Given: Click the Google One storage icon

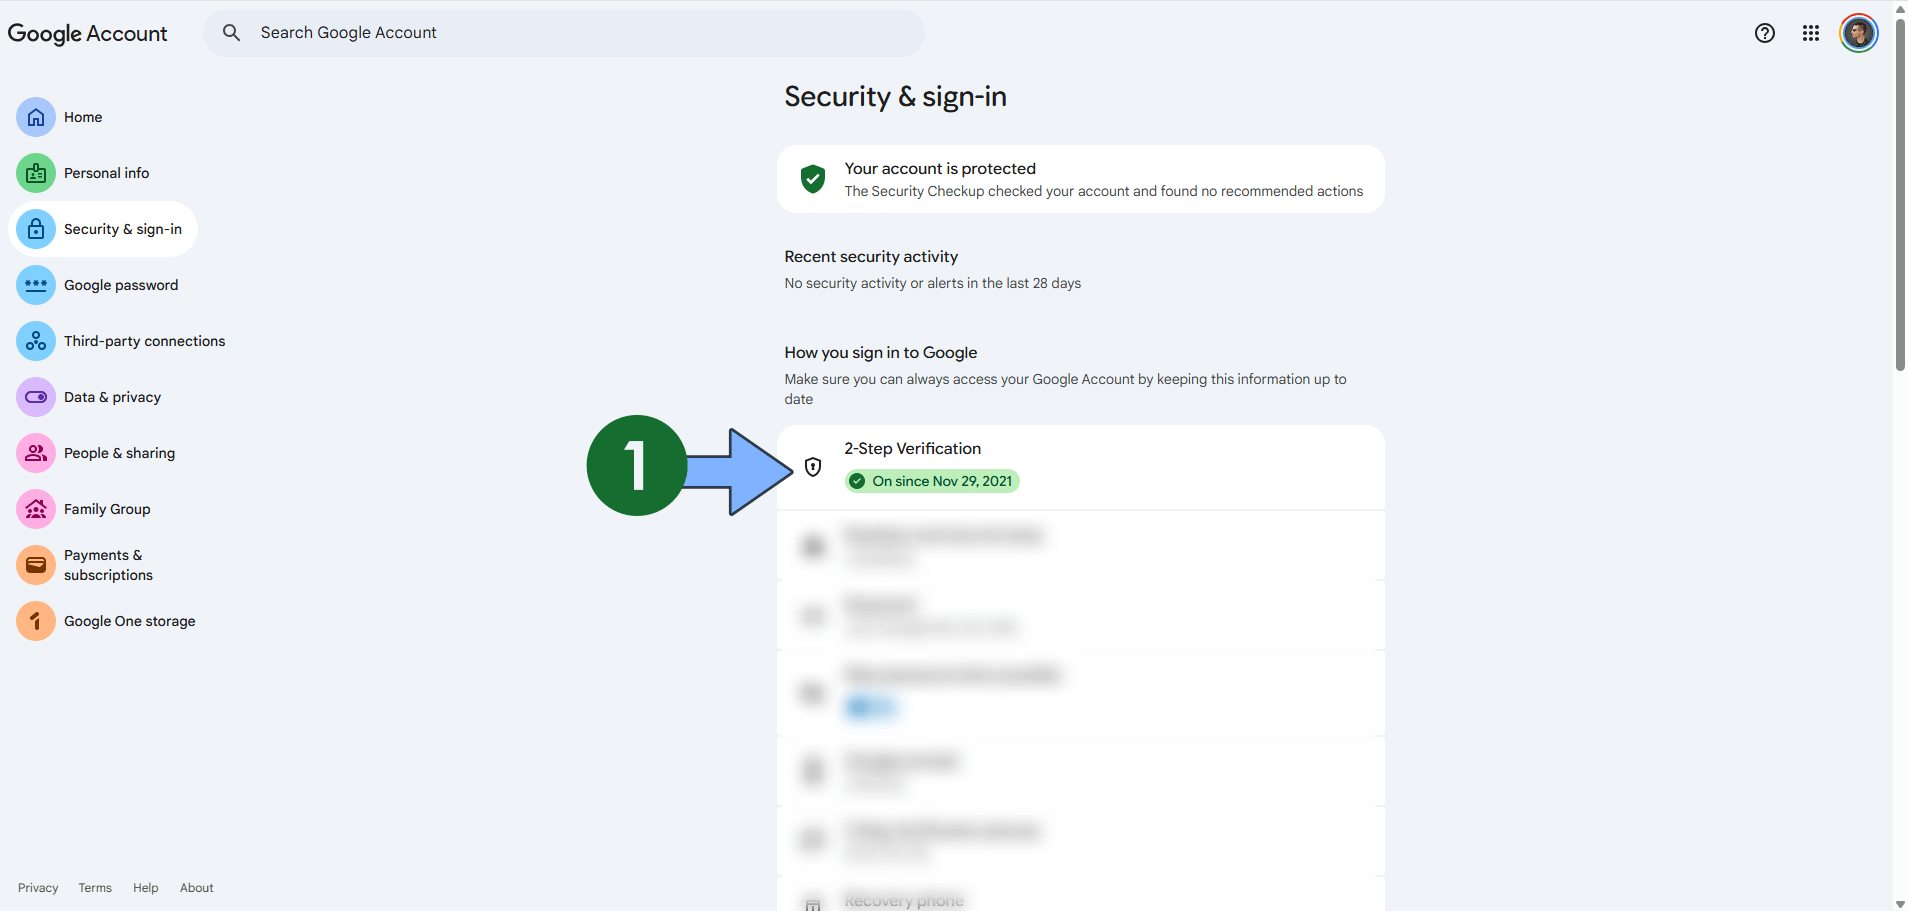Looking at the screenshot, I should pos(35,621).
